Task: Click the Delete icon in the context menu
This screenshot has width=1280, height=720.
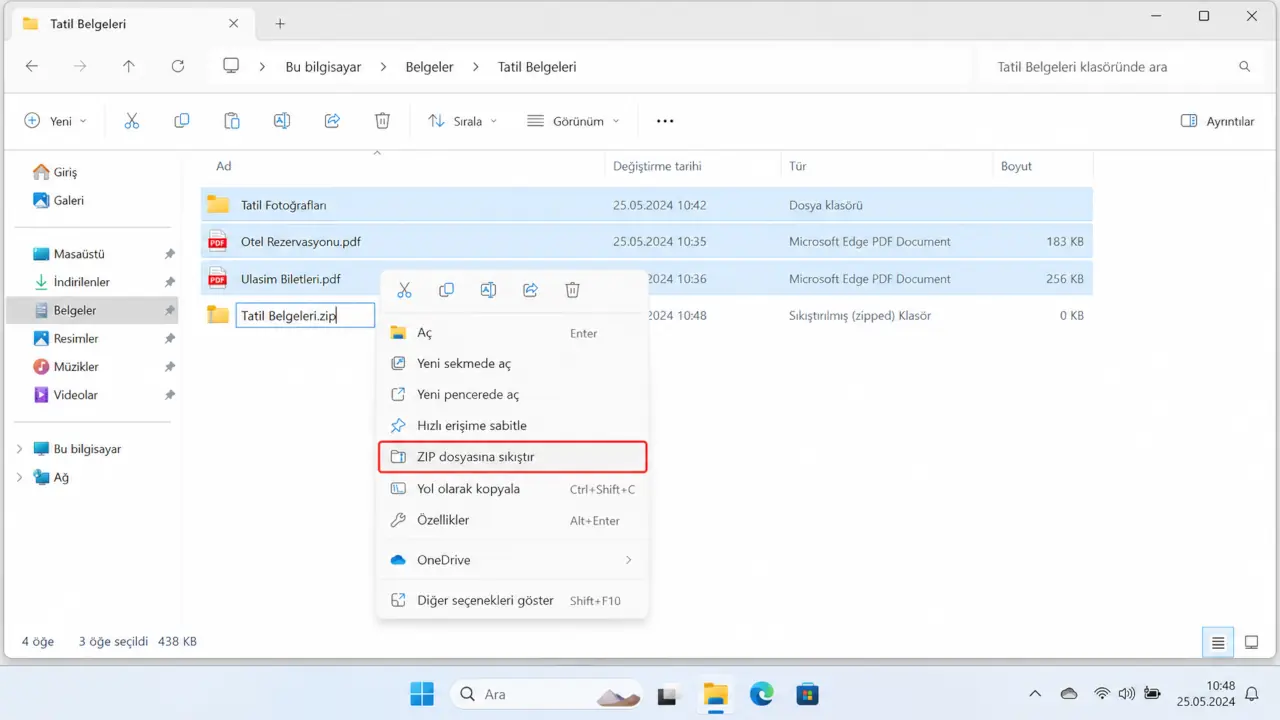Action: point(572,290)
